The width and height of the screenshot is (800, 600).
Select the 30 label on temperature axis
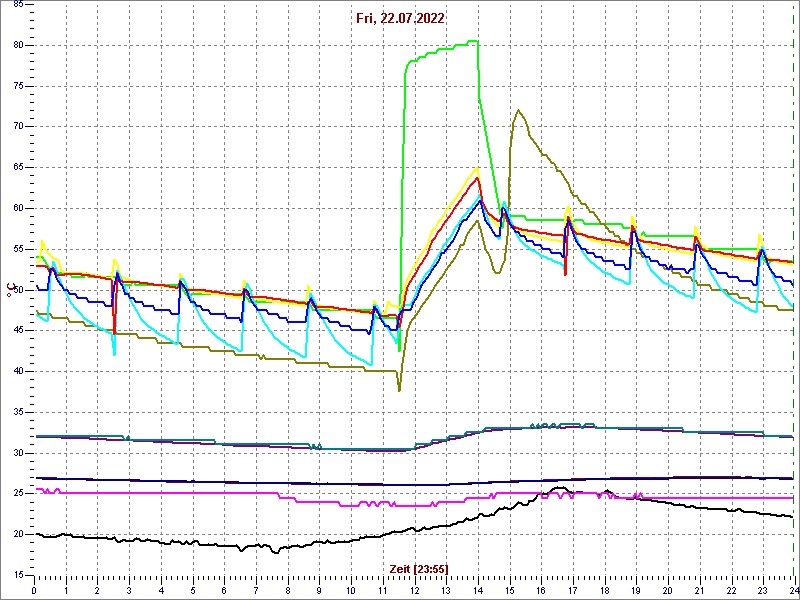[17, 453]
